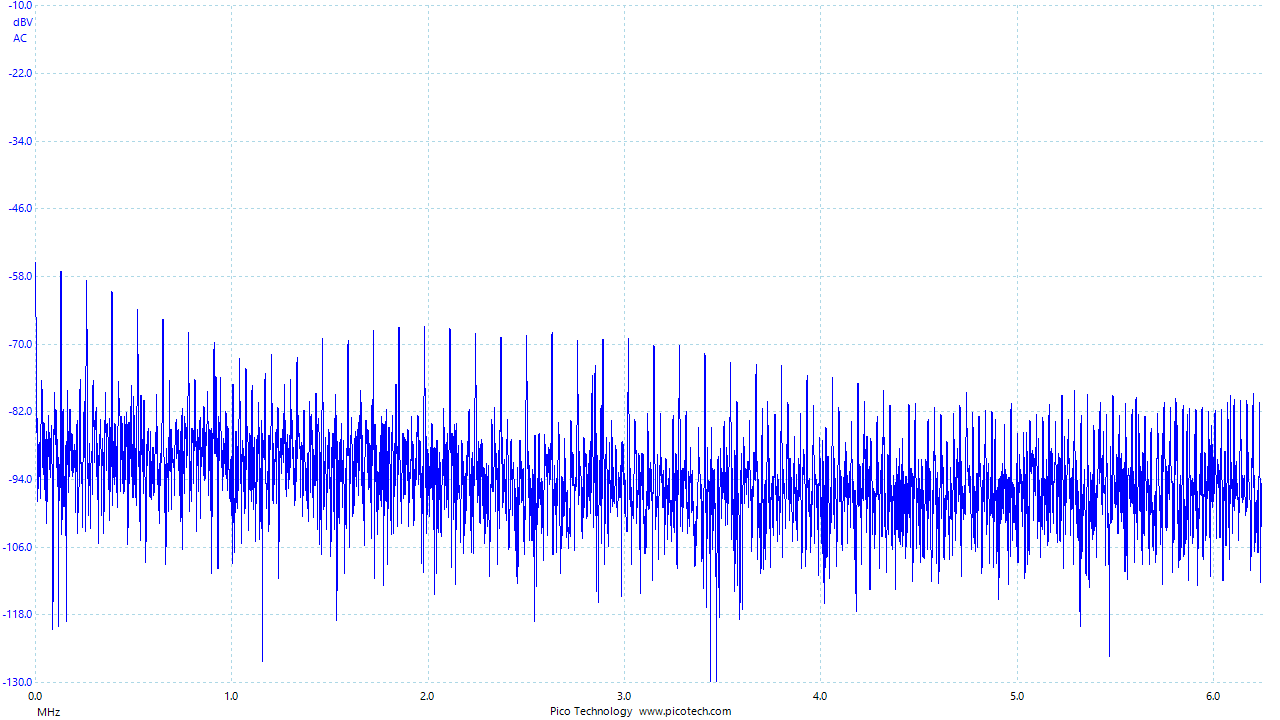This screenshot has height=720, width=1280.
Task: Click the 6.0 frequency axis value
Action: point(1213,696)
